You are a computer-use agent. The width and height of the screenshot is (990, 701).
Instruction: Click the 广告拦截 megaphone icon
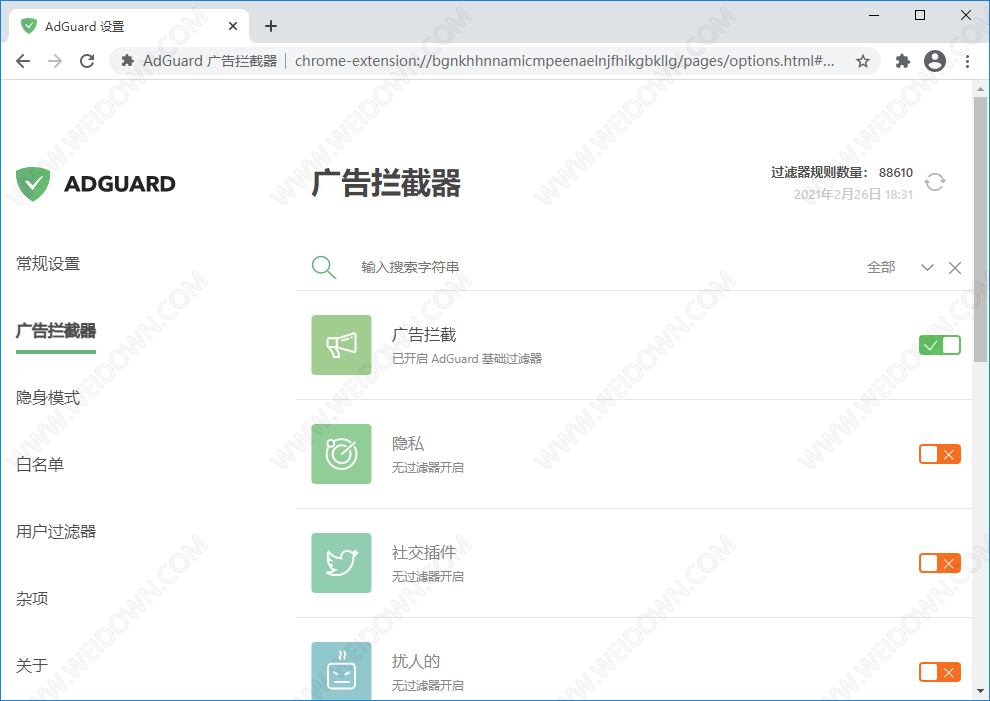(x=342, y=345)
